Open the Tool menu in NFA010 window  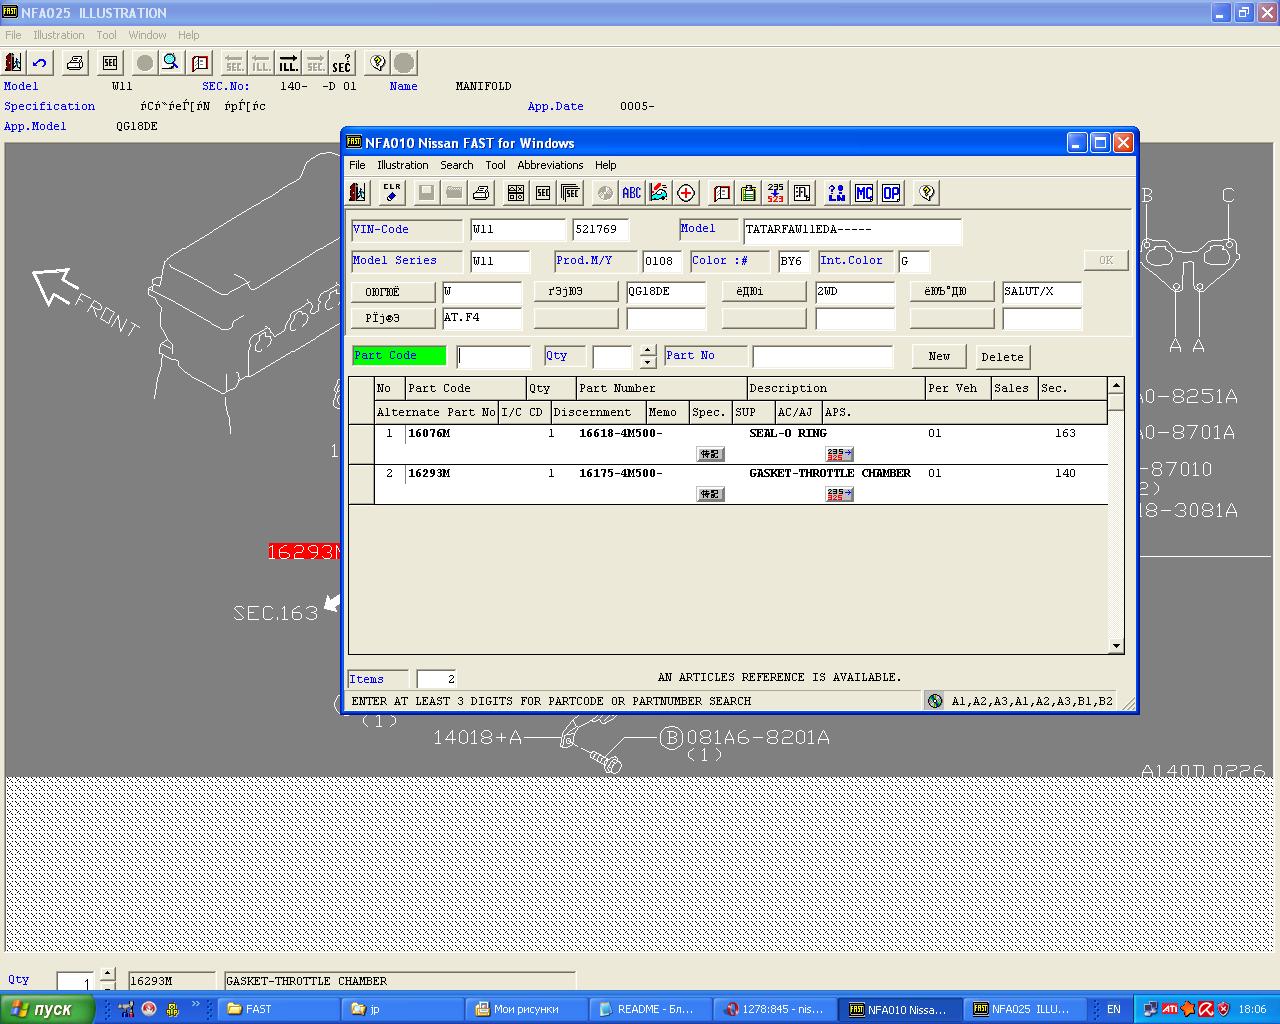(495, 165)
